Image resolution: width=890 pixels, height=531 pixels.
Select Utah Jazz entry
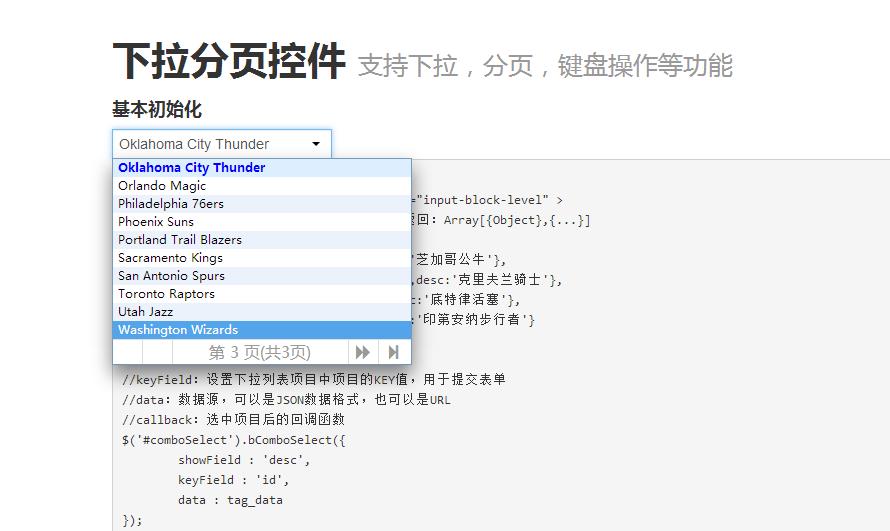click(262, 311)
